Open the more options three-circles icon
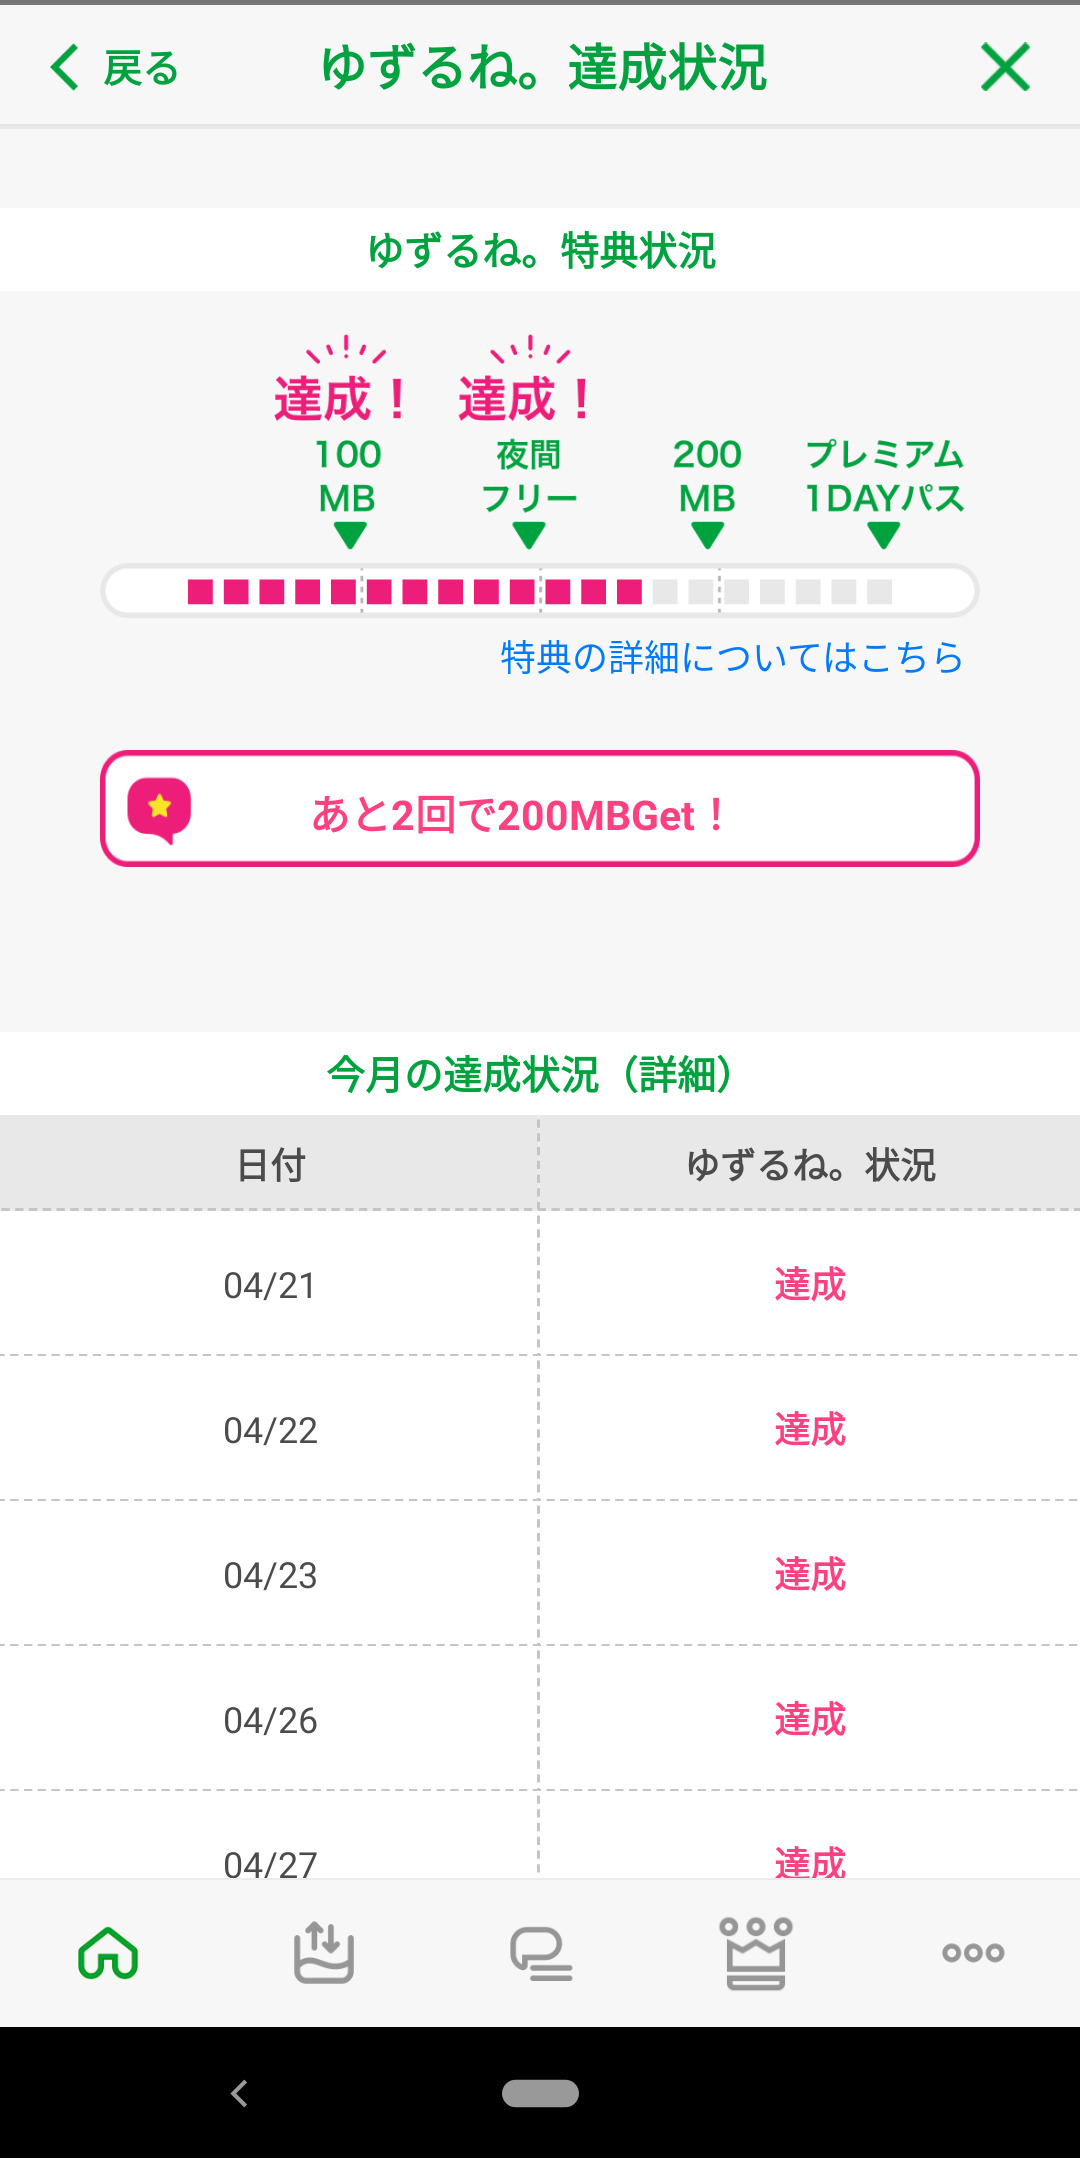The height and width of the screenshot is (2158, 1080). coord(973,1952)
